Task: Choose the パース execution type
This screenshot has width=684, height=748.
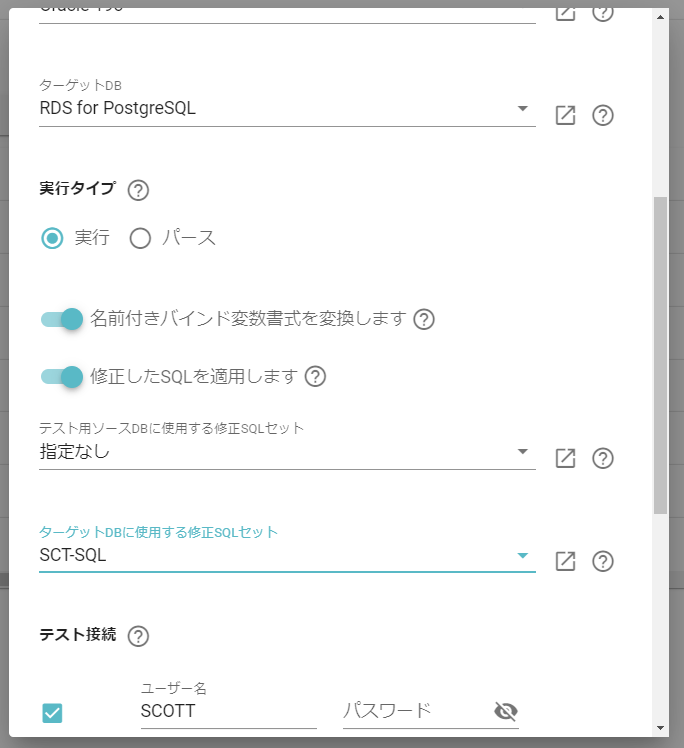Action: point(140,238)
